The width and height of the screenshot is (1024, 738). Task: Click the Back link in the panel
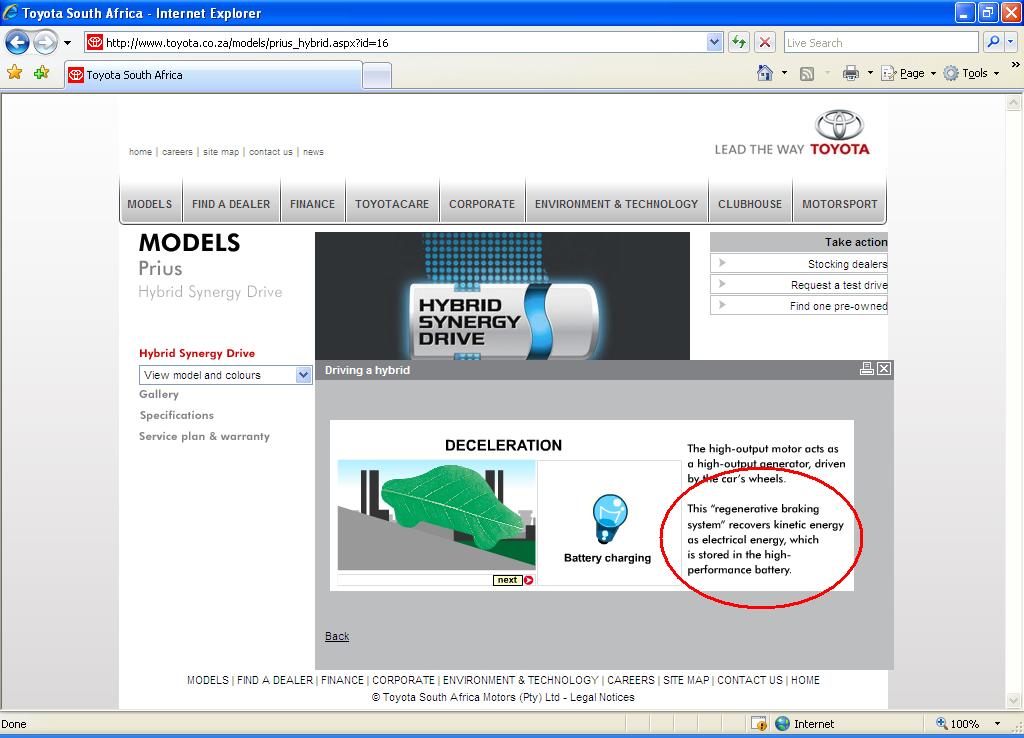(337, 636)
